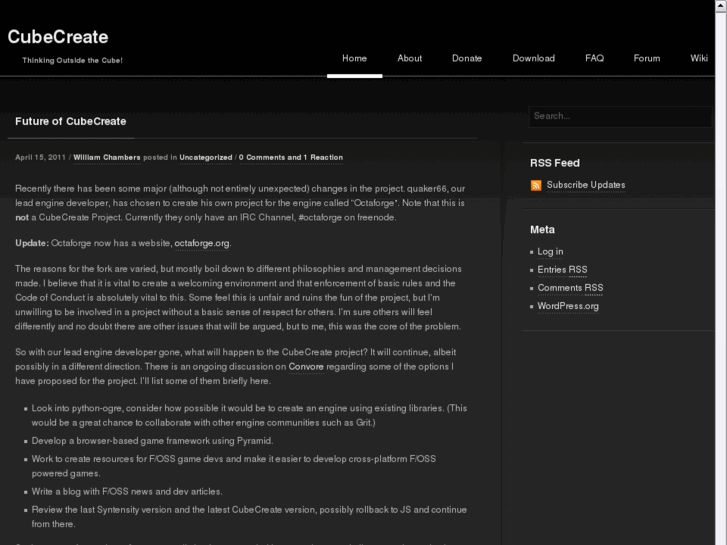The height and width of the screenshot is (545, 727).
Task: Go to the About page
Action: [409, 58]
